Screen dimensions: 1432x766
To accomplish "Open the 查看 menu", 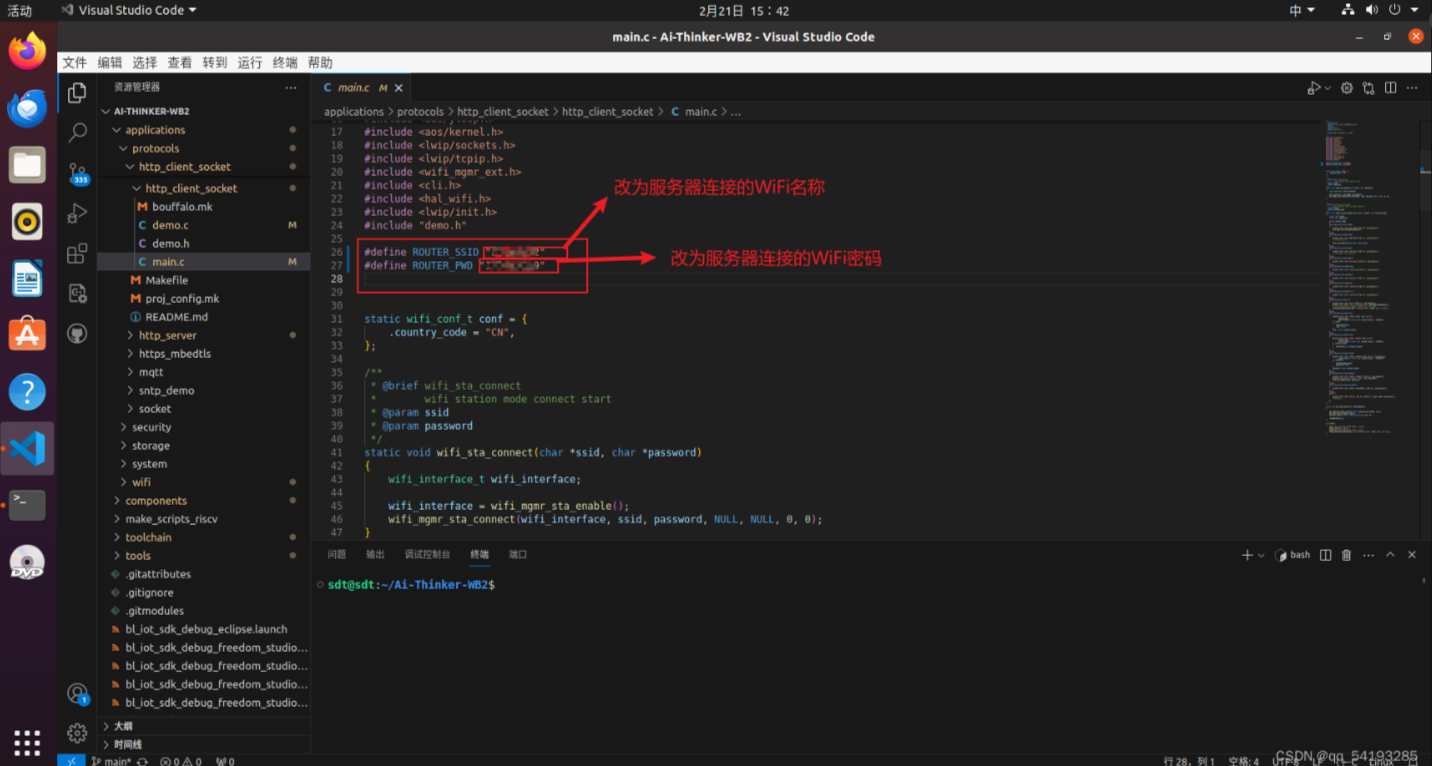I will [x=180, y=62].
